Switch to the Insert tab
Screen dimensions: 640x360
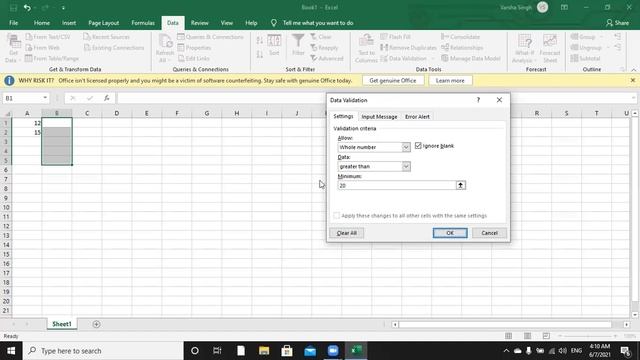point(69,23)
